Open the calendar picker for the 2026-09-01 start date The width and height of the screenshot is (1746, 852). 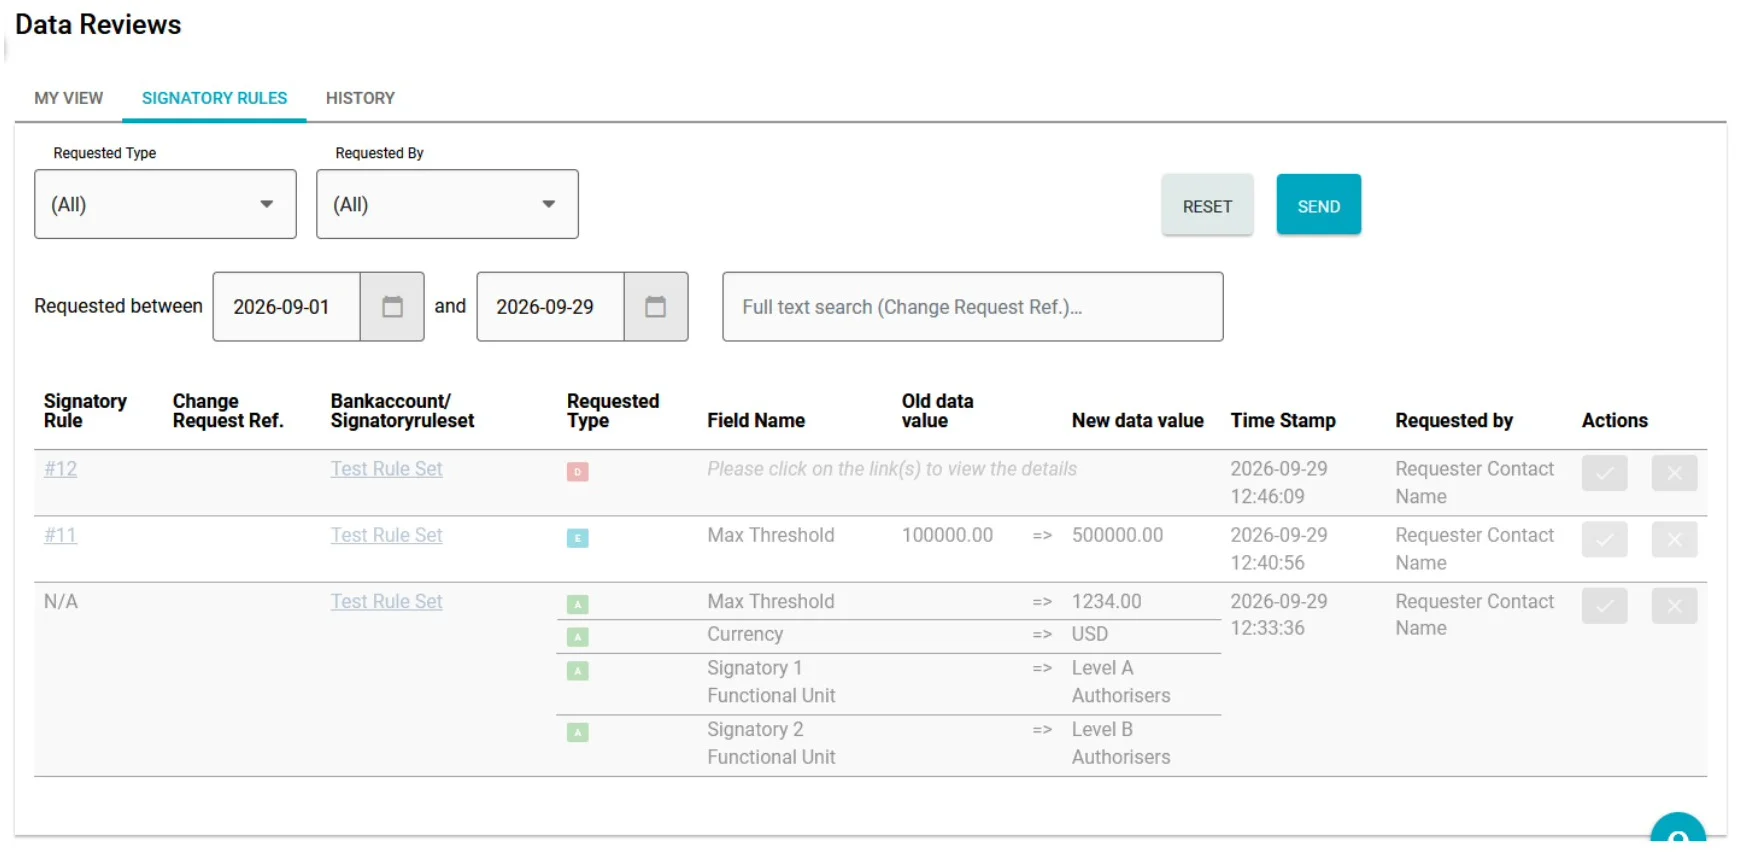392,307
